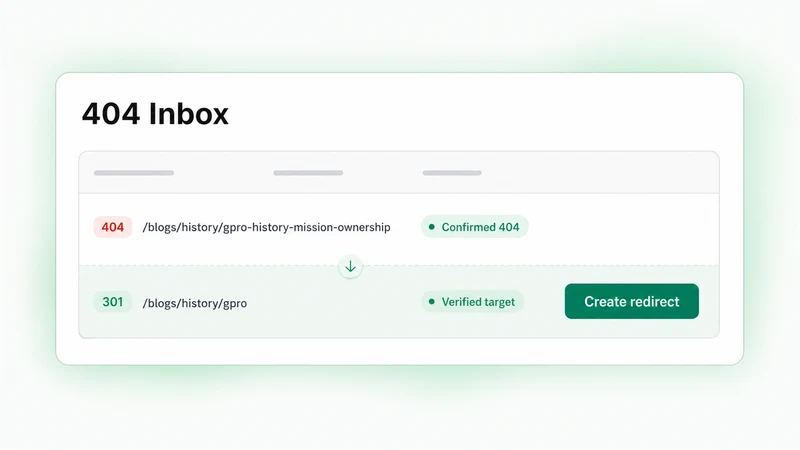The image size is (800, 450).
Task: Click the /blogs/history/gpro-history-mission-ownership path
Action: point(266,227)
